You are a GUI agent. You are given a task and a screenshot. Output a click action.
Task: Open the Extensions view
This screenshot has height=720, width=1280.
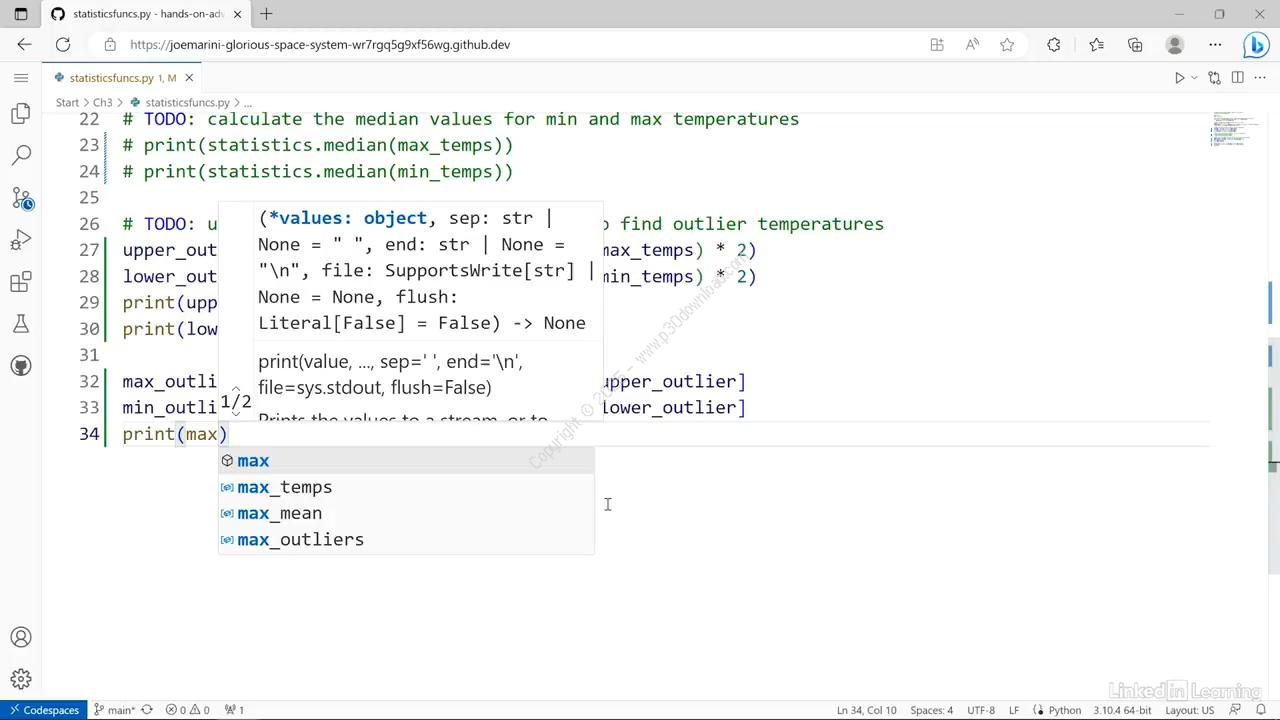point(21,282)
